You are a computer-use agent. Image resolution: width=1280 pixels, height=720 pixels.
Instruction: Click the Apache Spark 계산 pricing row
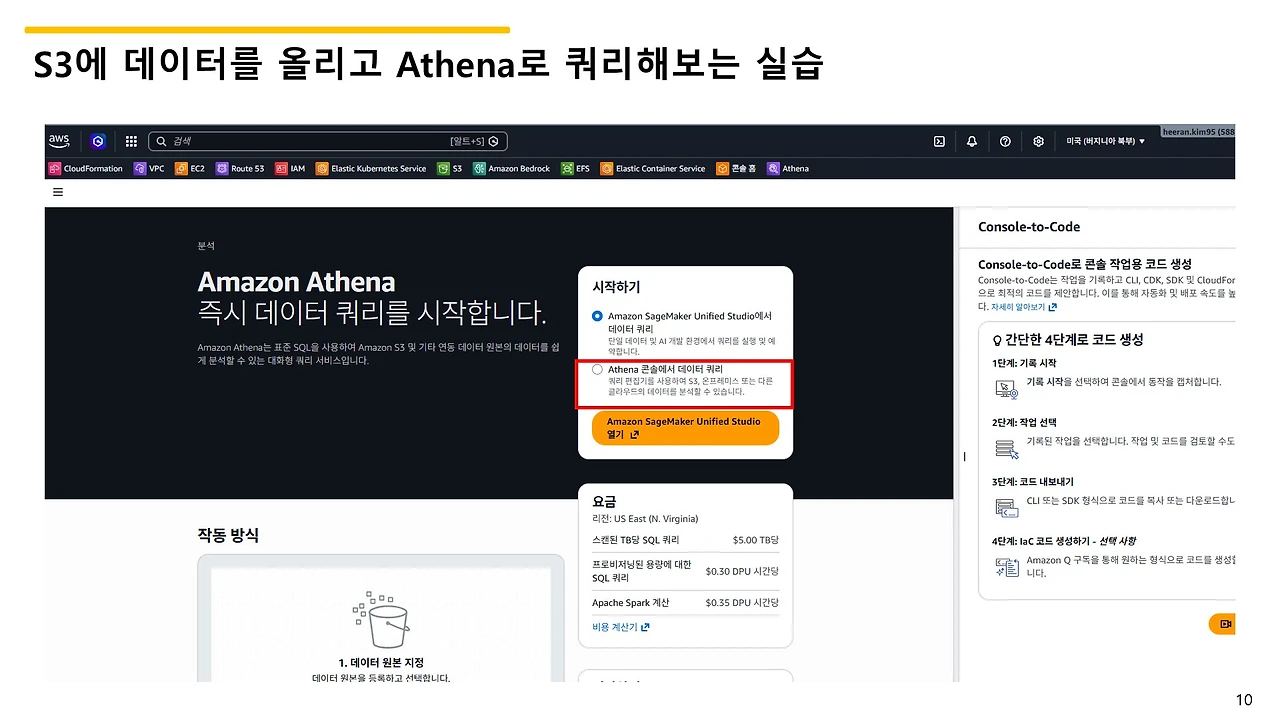(x=685, y=603)
